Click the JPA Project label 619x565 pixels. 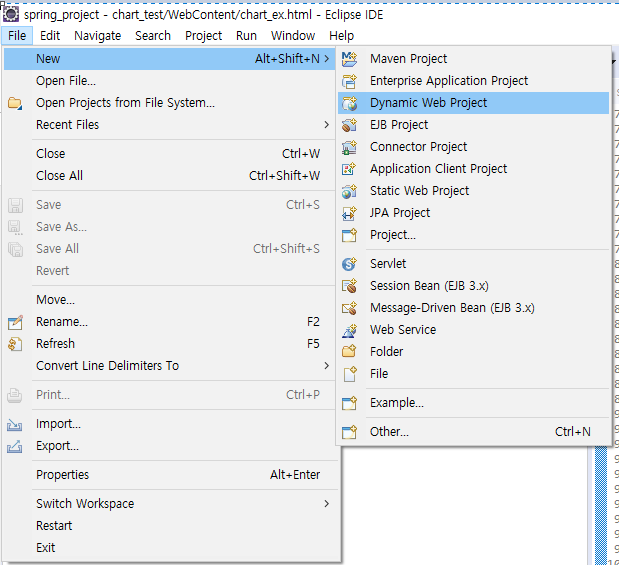[x=400, y=213]
